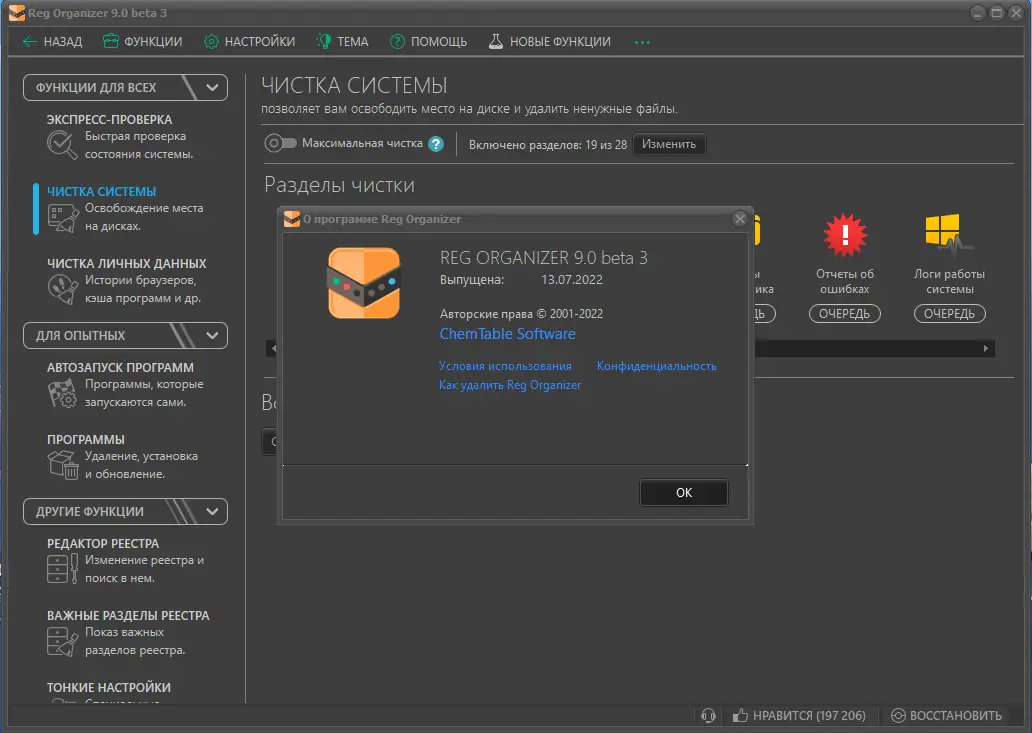Viewport: 1032px width, 733px height.
Task: Open the Условия использования link
Action: pos(505,366)
